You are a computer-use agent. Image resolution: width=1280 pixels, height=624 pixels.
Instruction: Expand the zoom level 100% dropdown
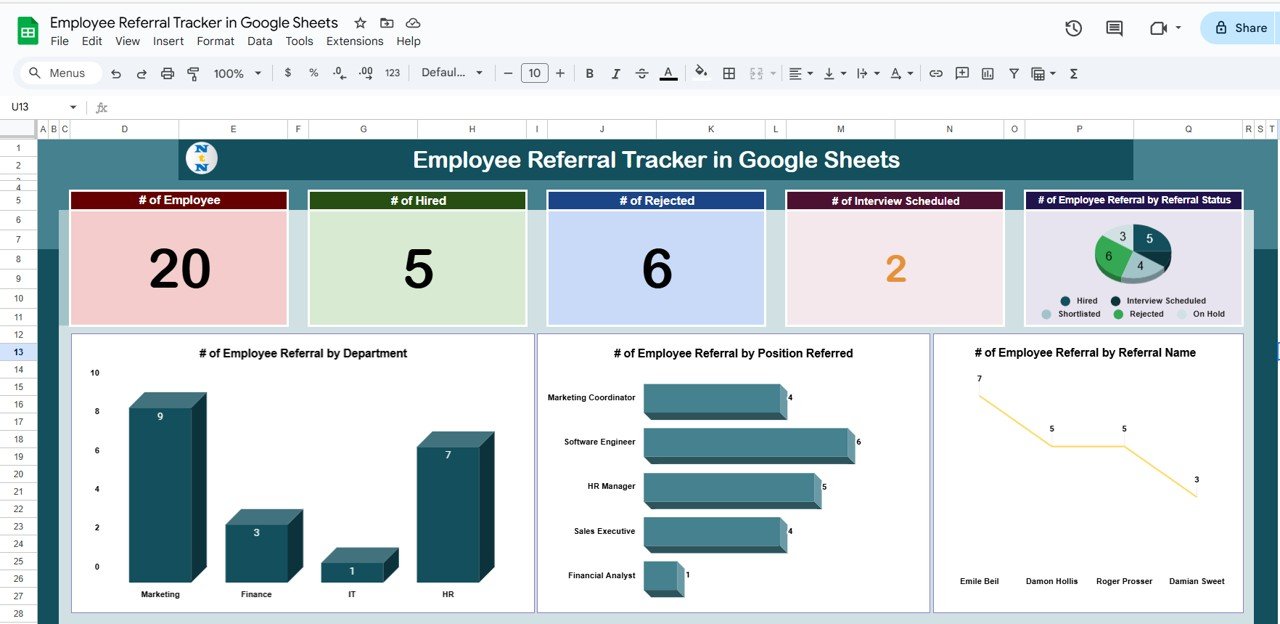(237, 74)
